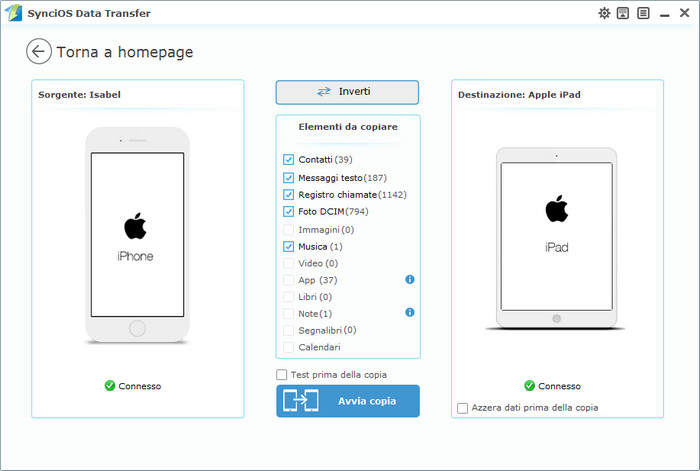700x471 pixels.
Task: Click the SynciOS Data Transfer title text
Action: [89, 13]
